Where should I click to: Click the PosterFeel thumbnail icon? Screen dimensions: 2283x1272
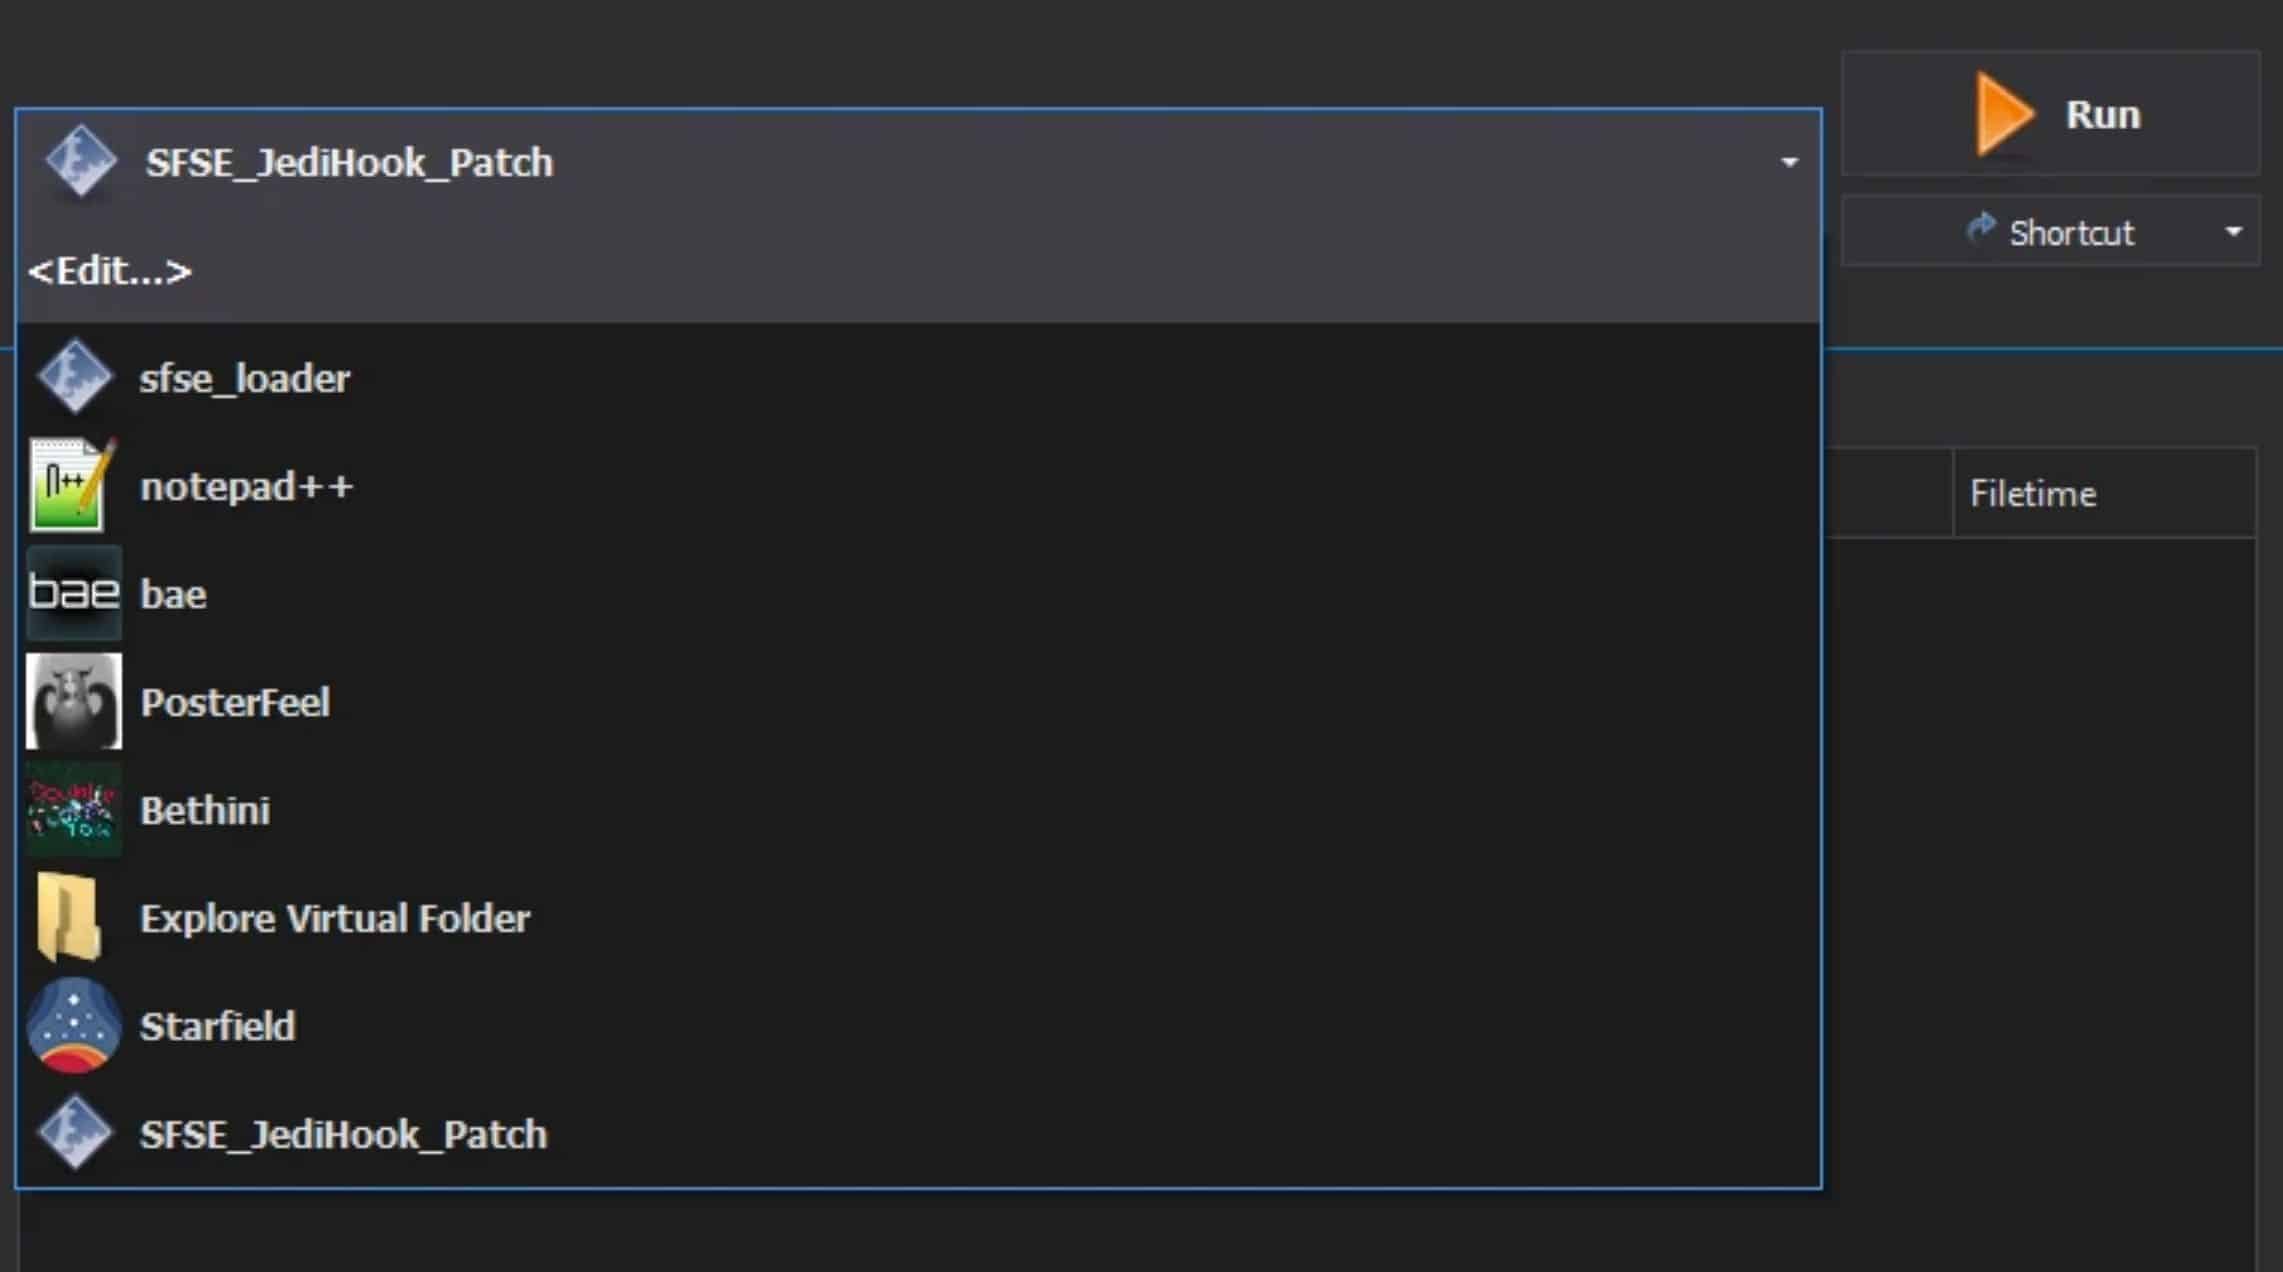pyautogui.click(x=74, y=701)
